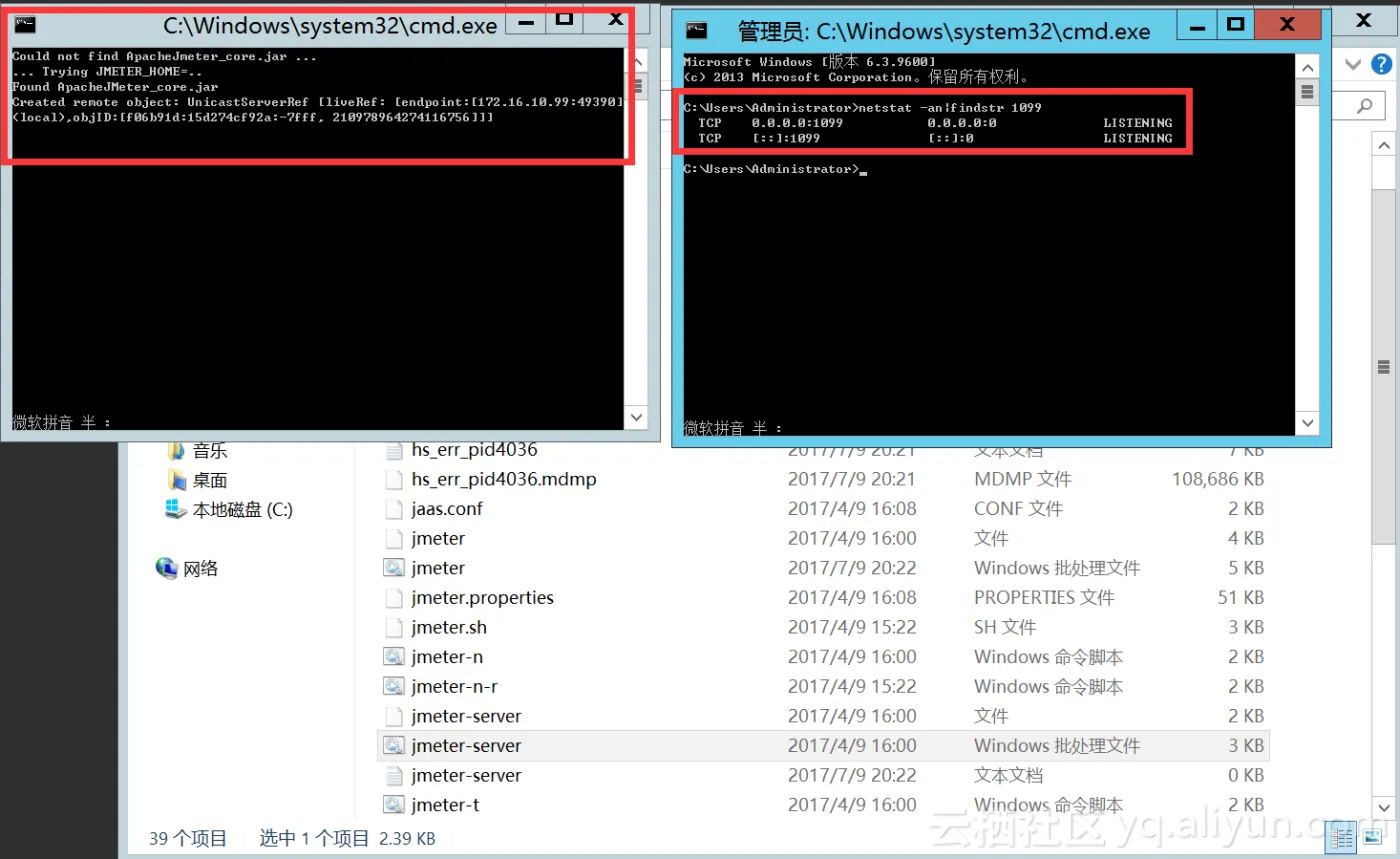This screenshot has height=859, width=1400.
Task: Click the 本地磁盘 (C:) drive icon
Action: point(176,510)
